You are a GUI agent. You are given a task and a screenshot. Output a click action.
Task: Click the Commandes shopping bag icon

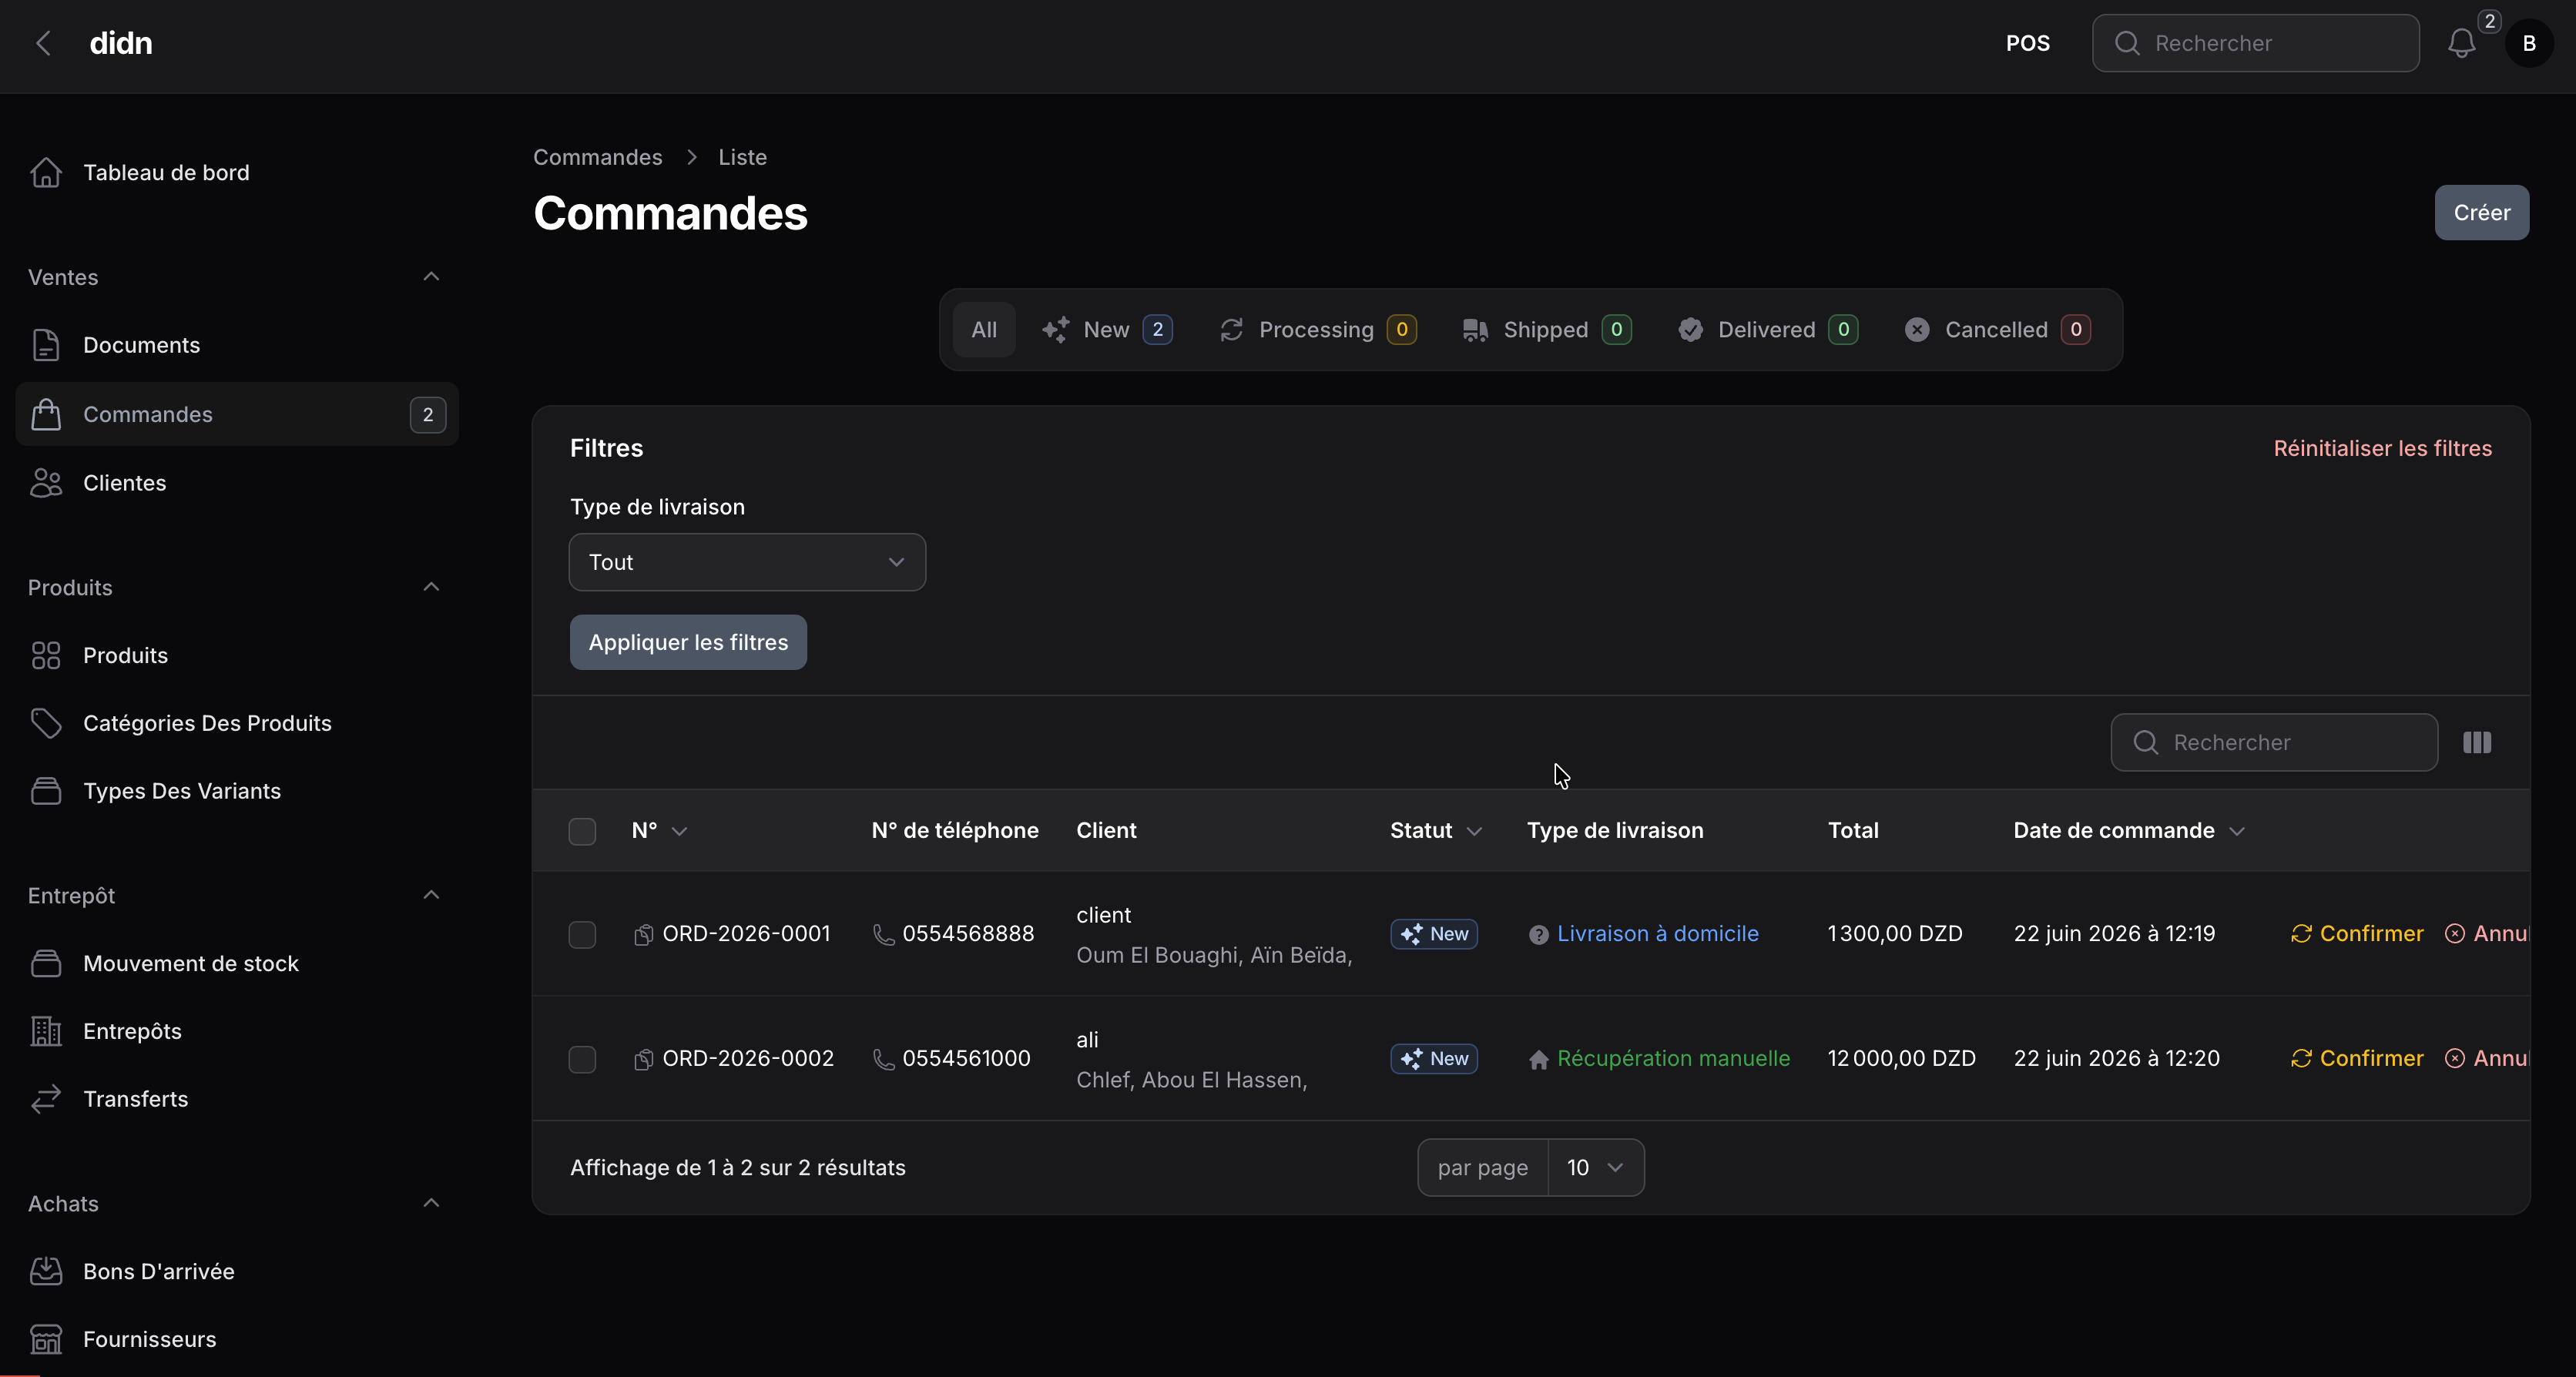(46, 414)
